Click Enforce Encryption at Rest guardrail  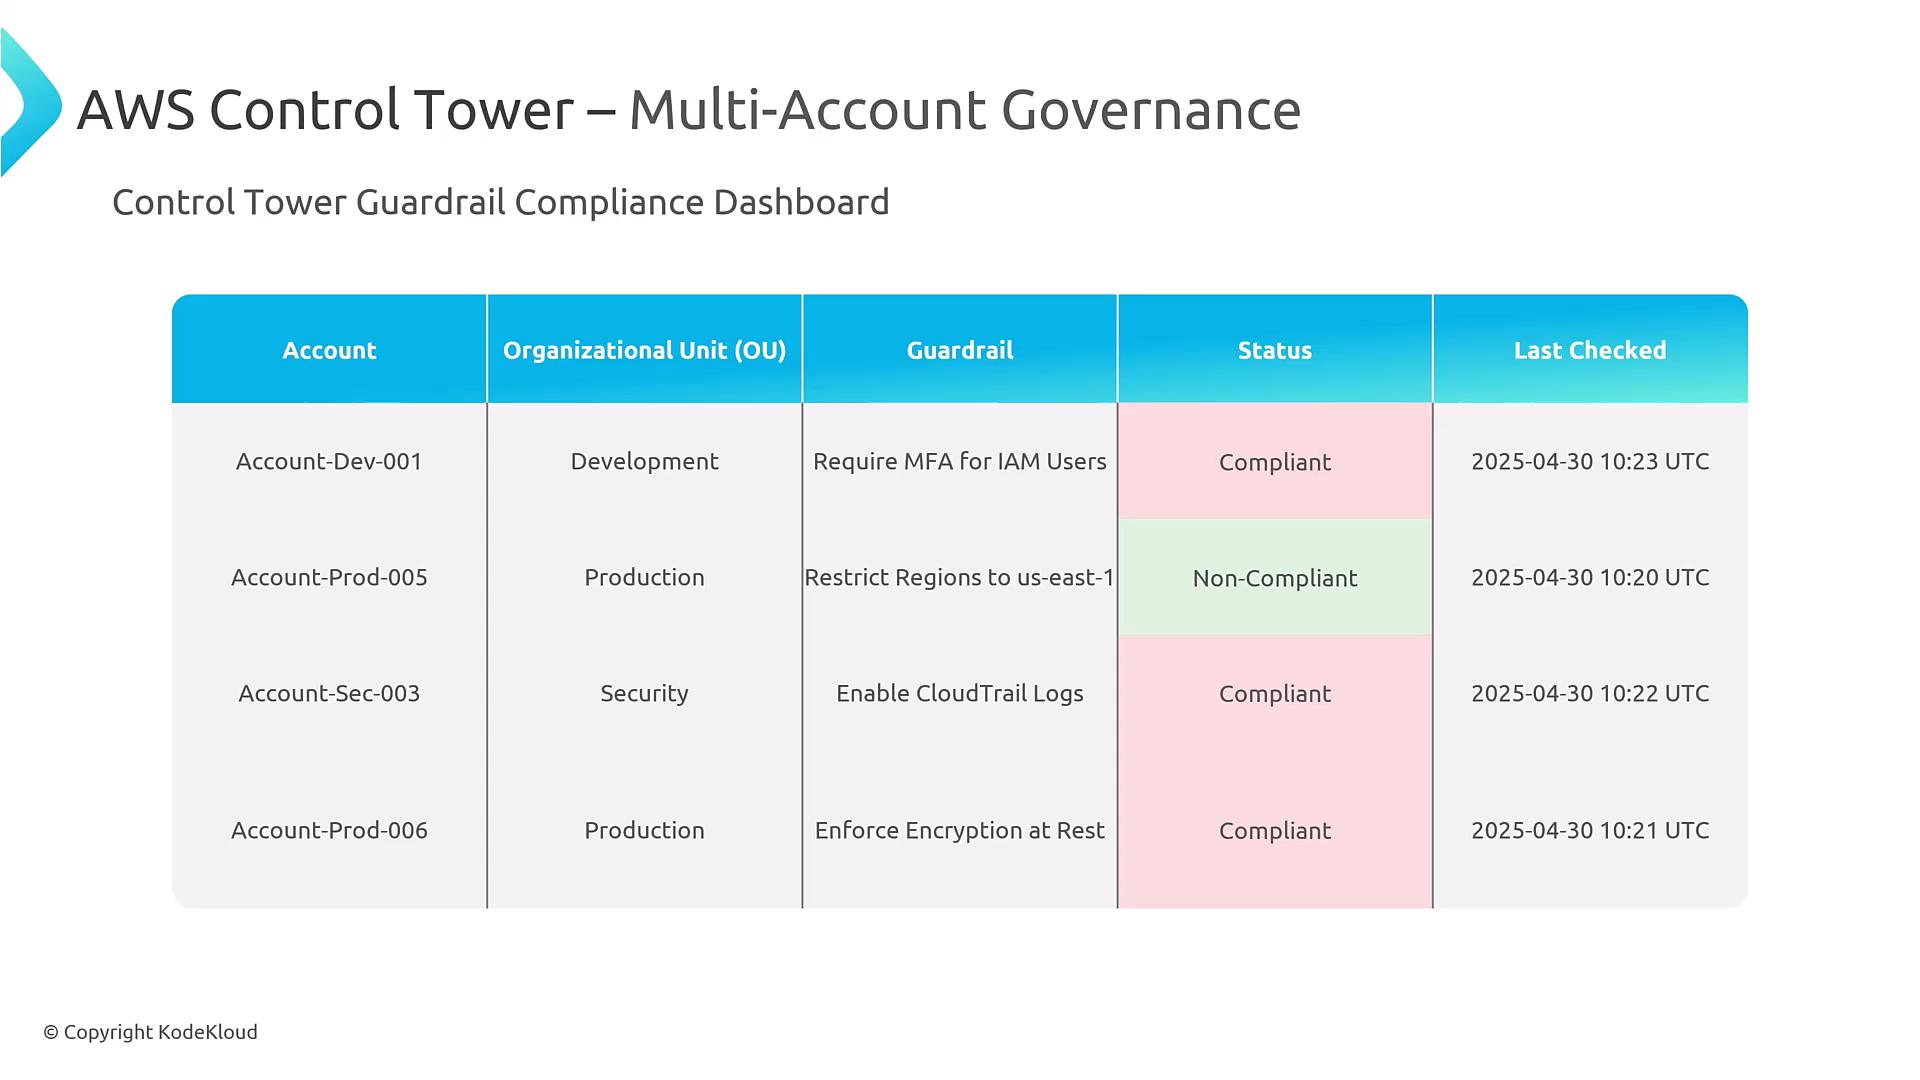959,830
